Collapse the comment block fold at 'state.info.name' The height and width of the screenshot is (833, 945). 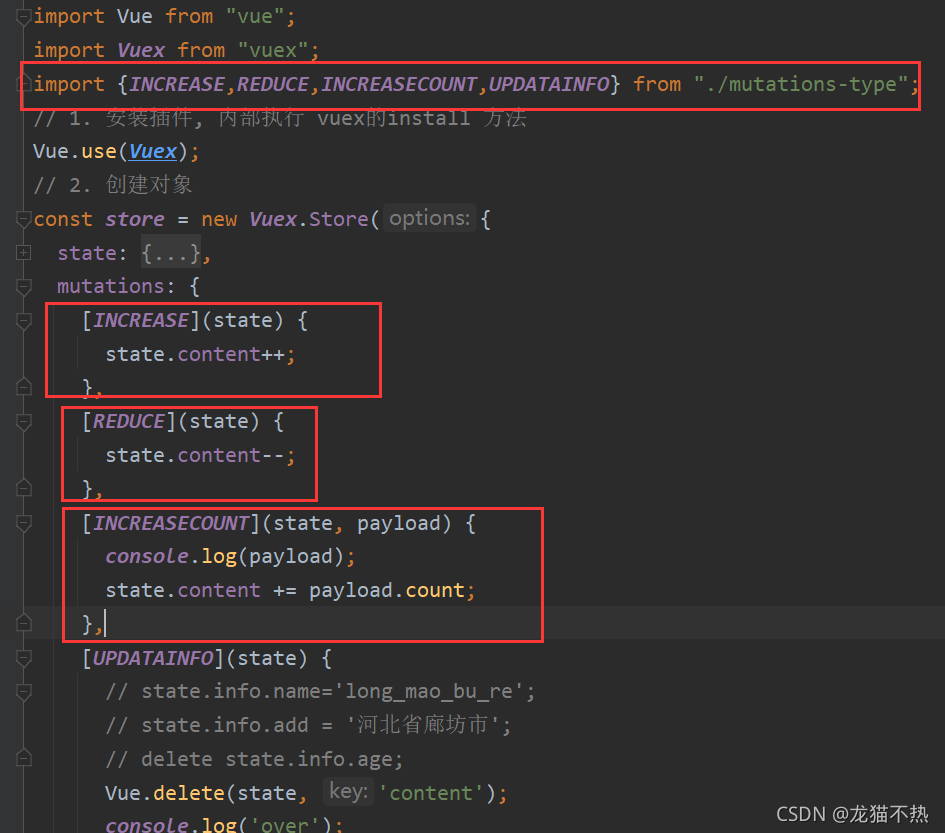[24, 692]
